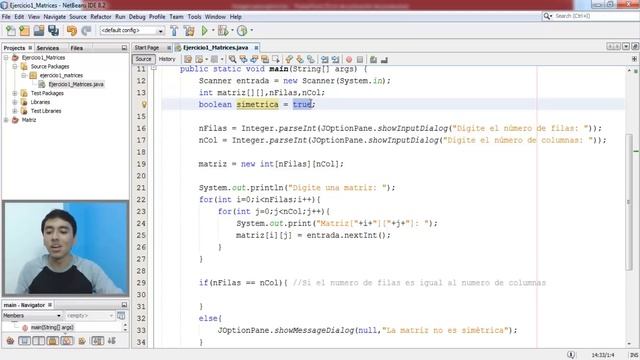Expand the Matriz project node
640x360 pixels.
tap(6, 120)
